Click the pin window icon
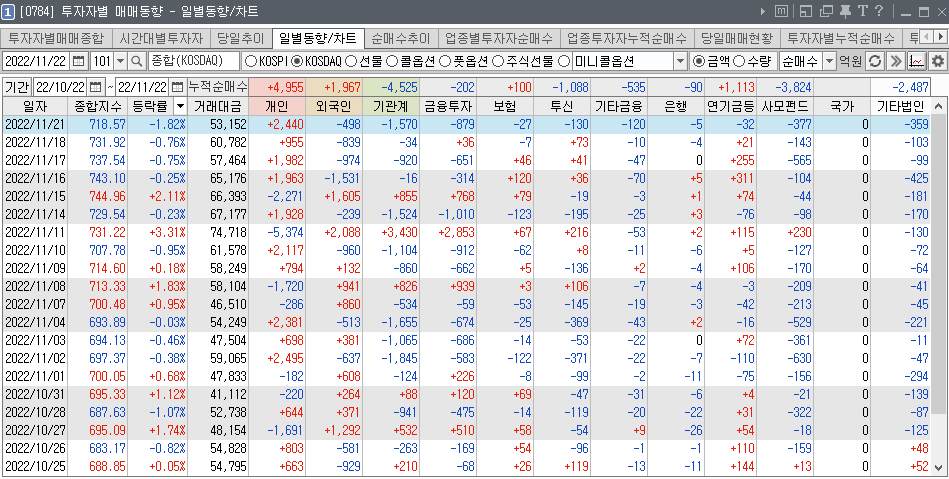 [846, 11]
